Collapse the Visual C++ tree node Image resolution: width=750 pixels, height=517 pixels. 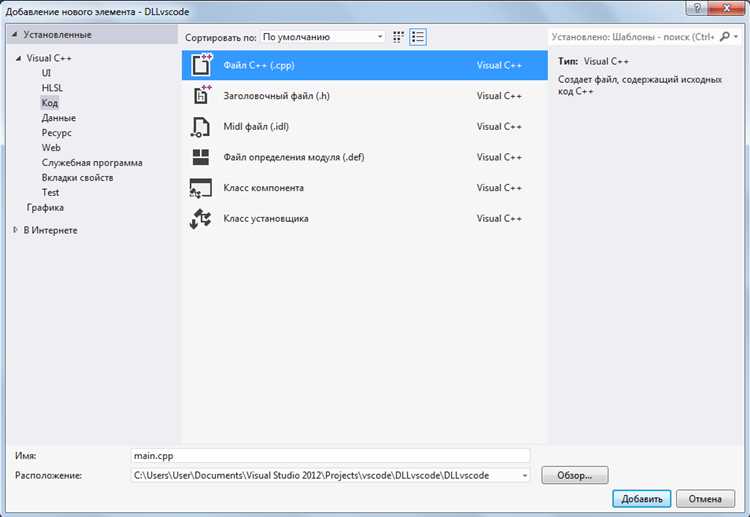[18, 58]
